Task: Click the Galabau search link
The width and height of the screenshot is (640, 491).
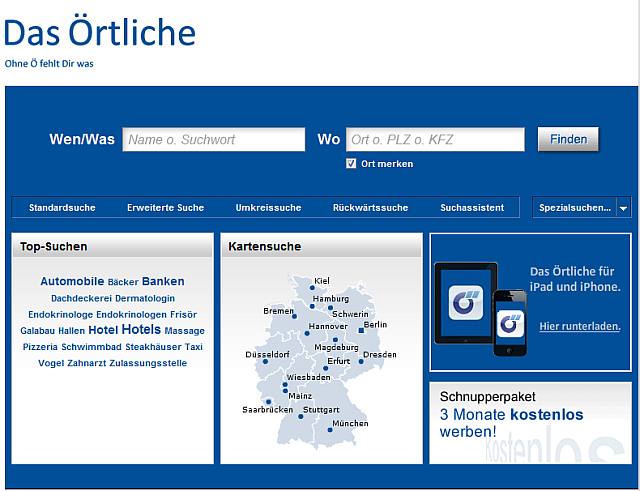Action: (38, 331)
